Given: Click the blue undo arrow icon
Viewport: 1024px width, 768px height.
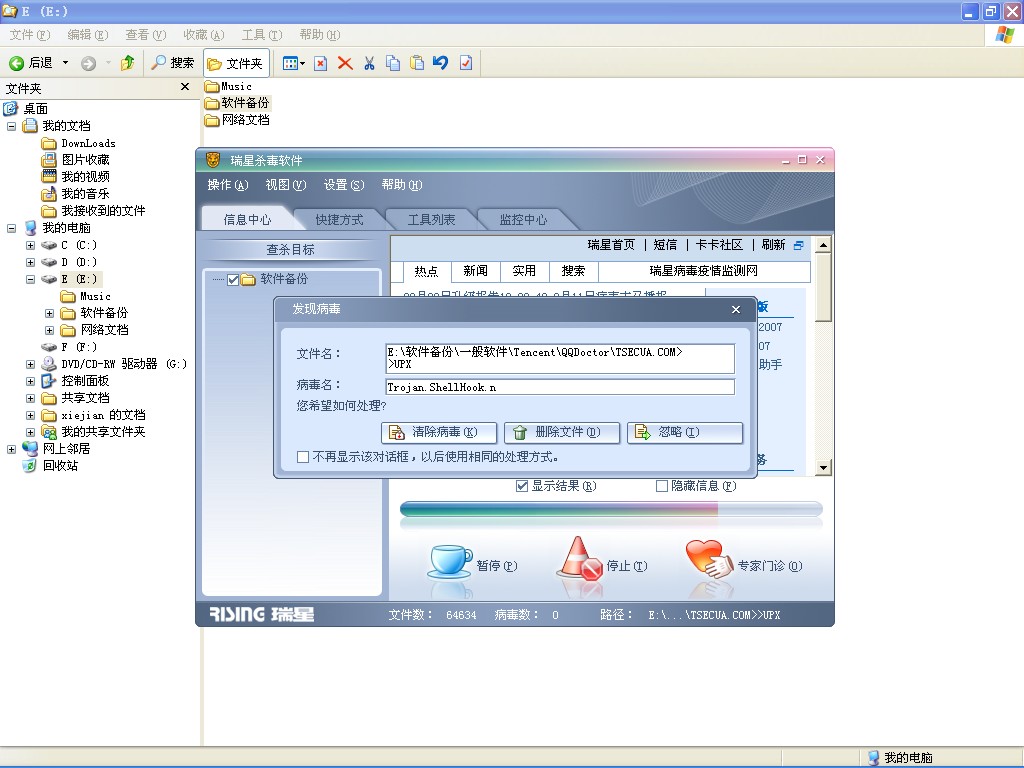Looking at the screenshot, I should point(441,63).
